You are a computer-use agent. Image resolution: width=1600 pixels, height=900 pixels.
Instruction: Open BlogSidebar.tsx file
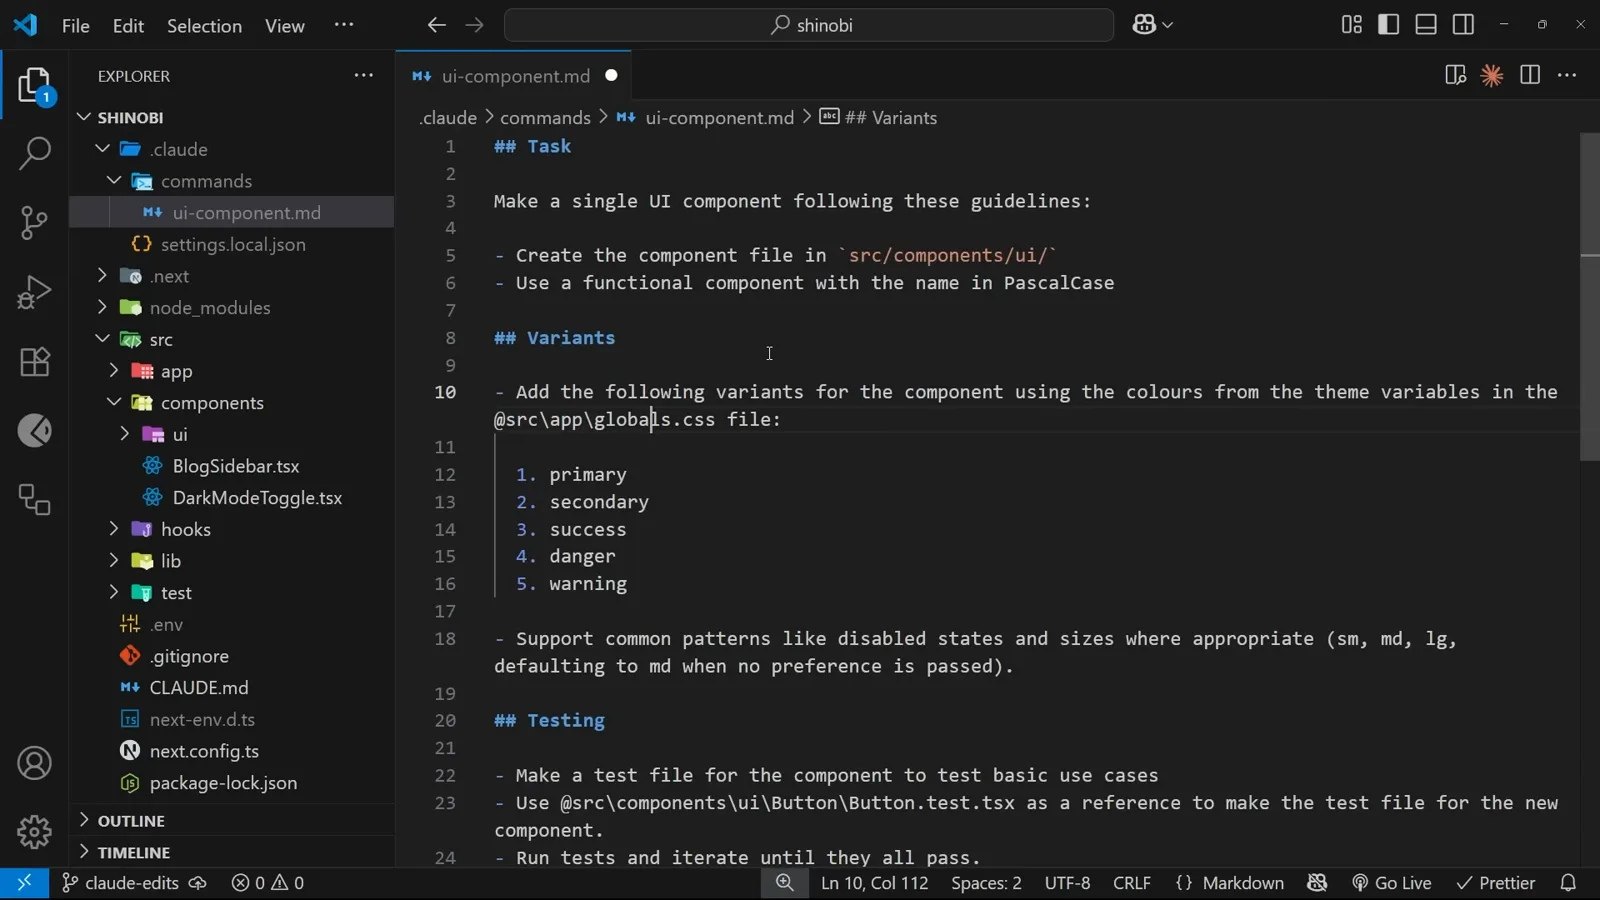(236, 466)
